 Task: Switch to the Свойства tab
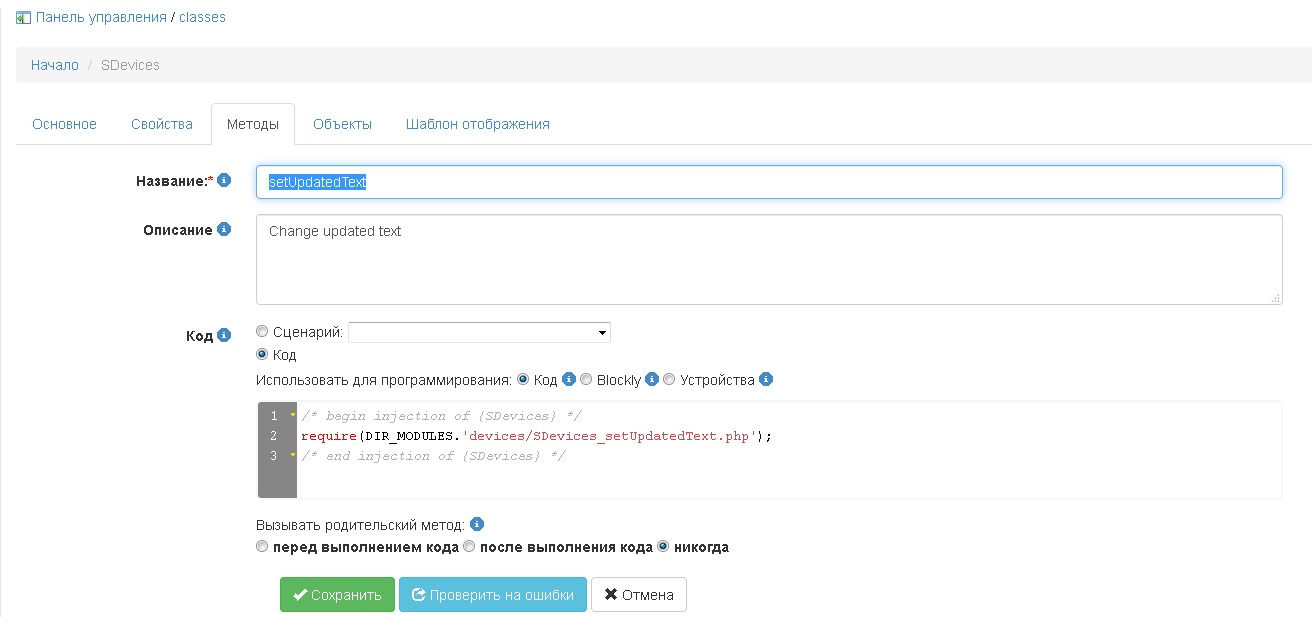(x=161, y=124)
